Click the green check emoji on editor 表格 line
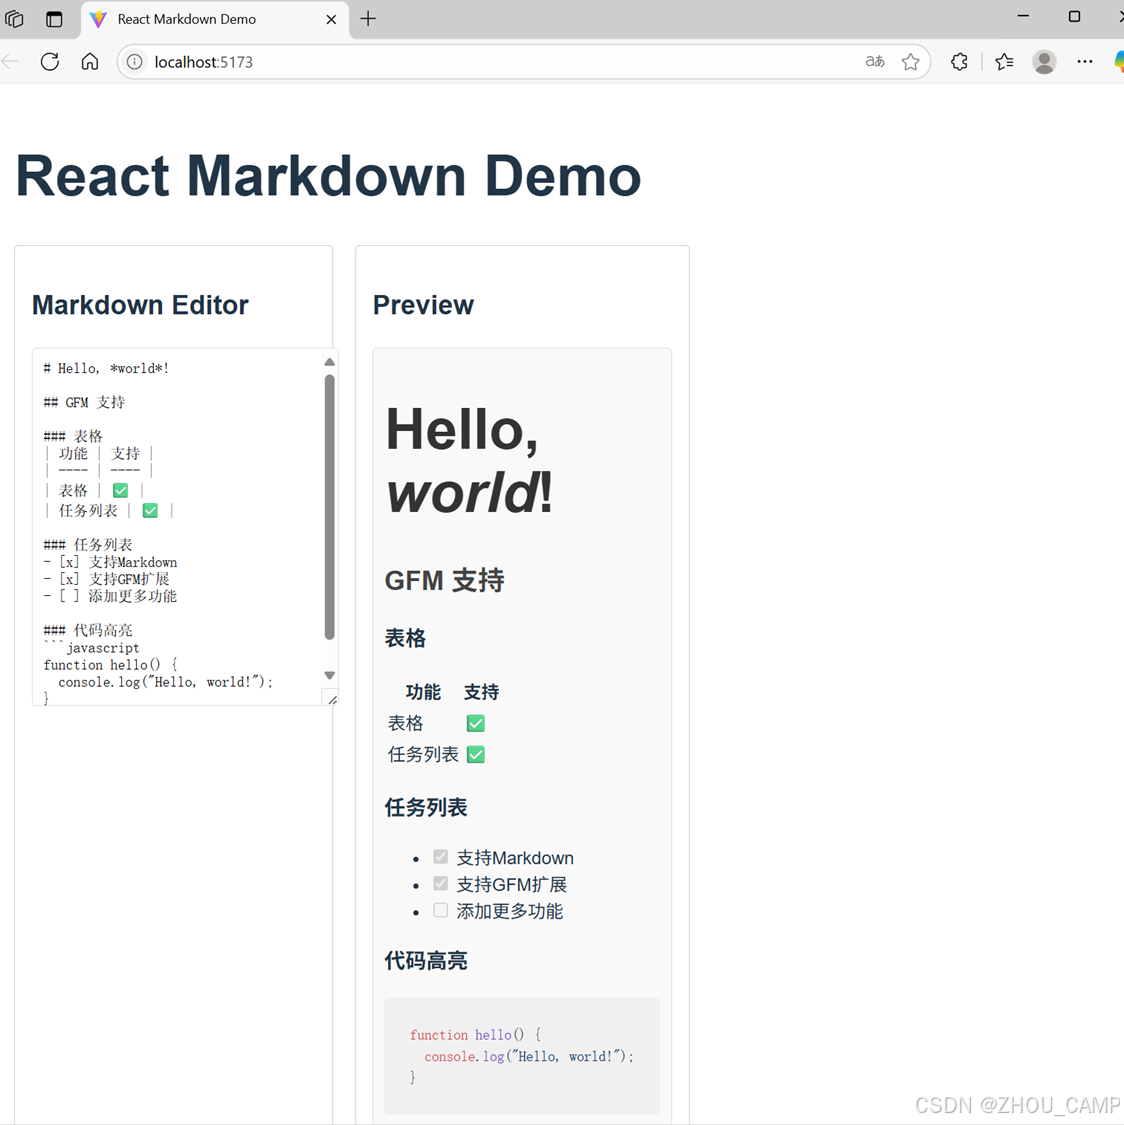The image size is (1124, 1125). pos(121,490)
